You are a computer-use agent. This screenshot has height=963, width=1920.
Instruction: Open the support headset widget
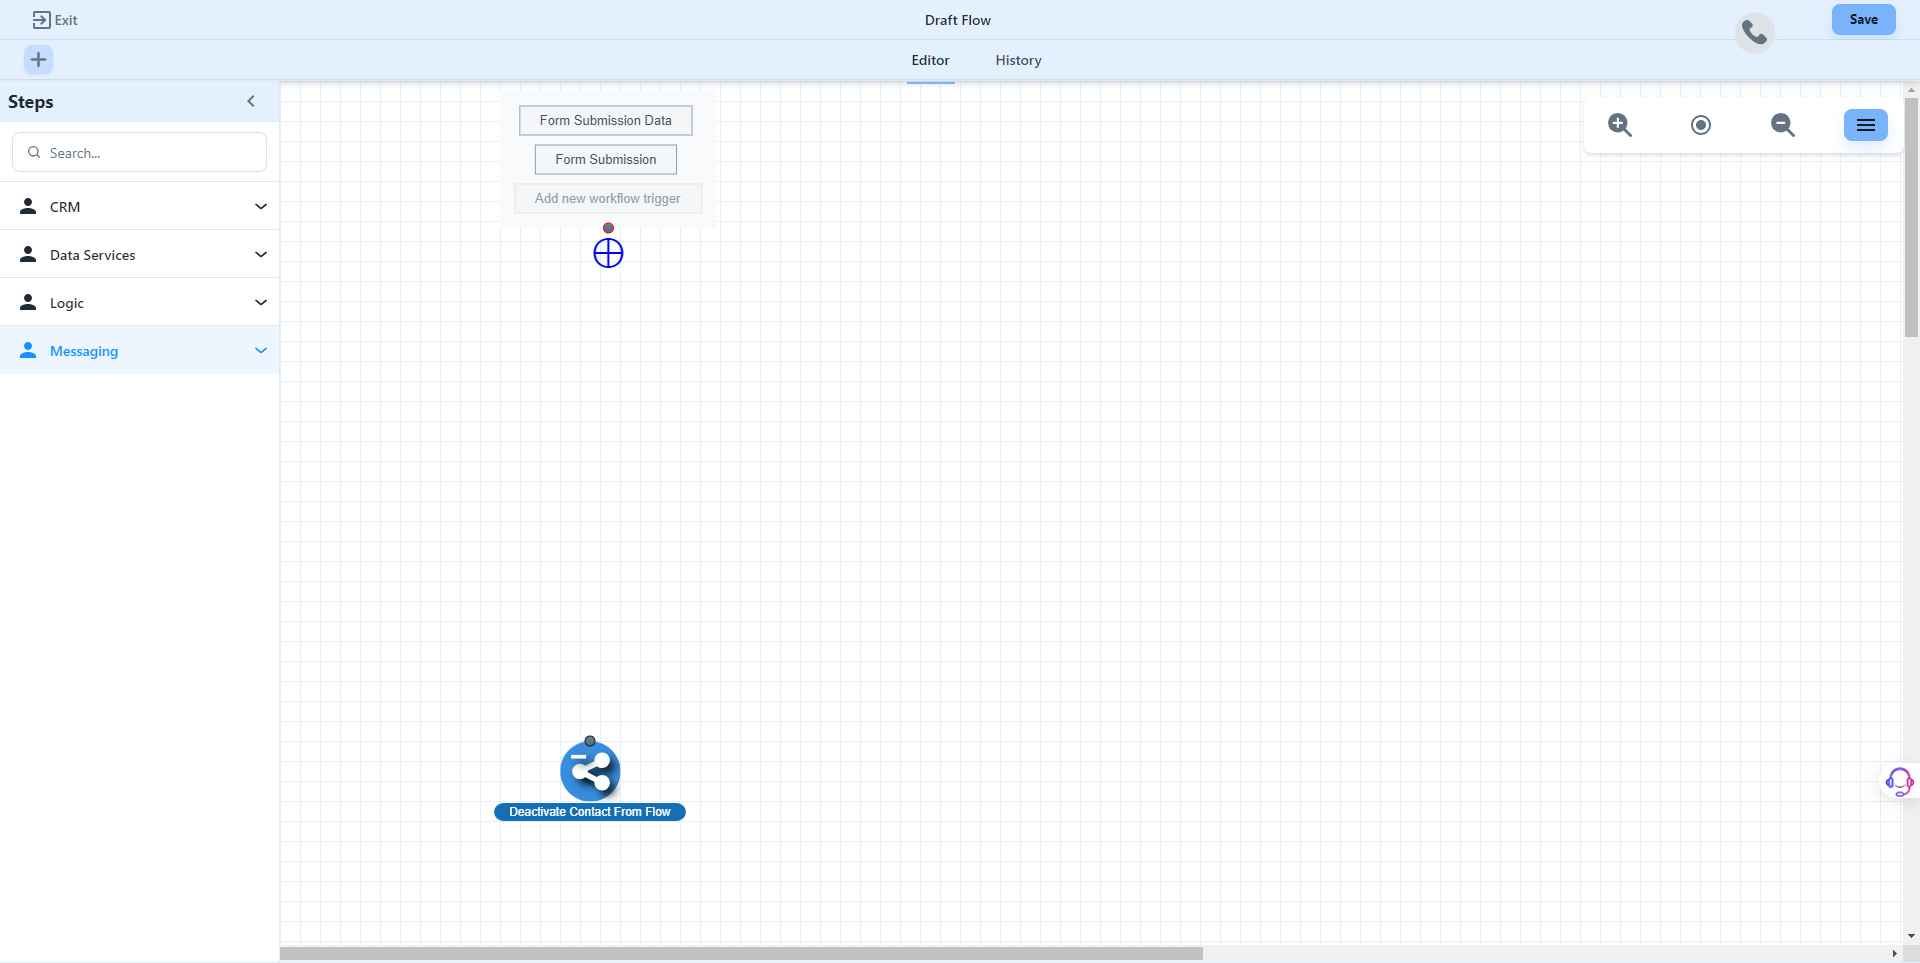[1899, 781]
